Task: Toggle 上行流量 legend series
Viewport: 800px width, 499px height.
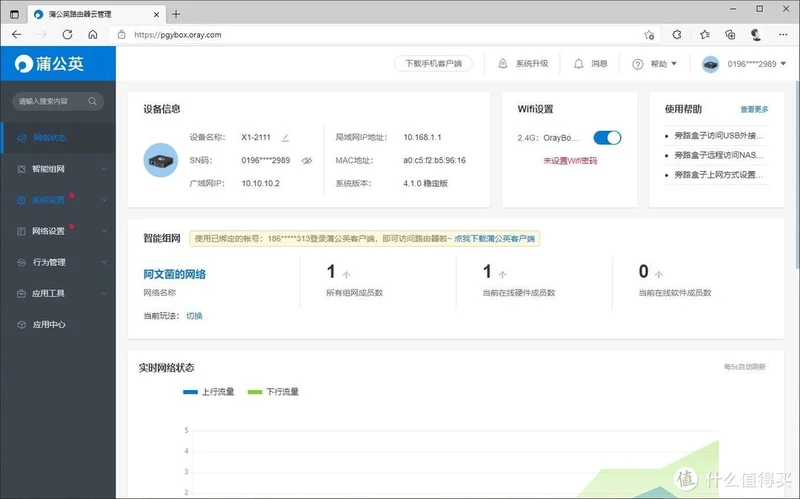Action: (x=208, y=392)
